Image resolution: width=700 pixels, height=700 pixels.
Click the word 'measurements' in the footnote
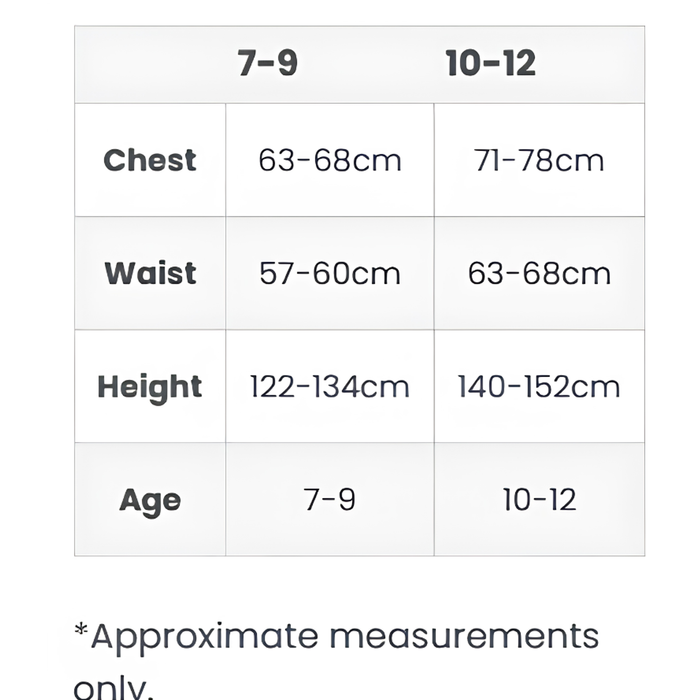point(464,636)
